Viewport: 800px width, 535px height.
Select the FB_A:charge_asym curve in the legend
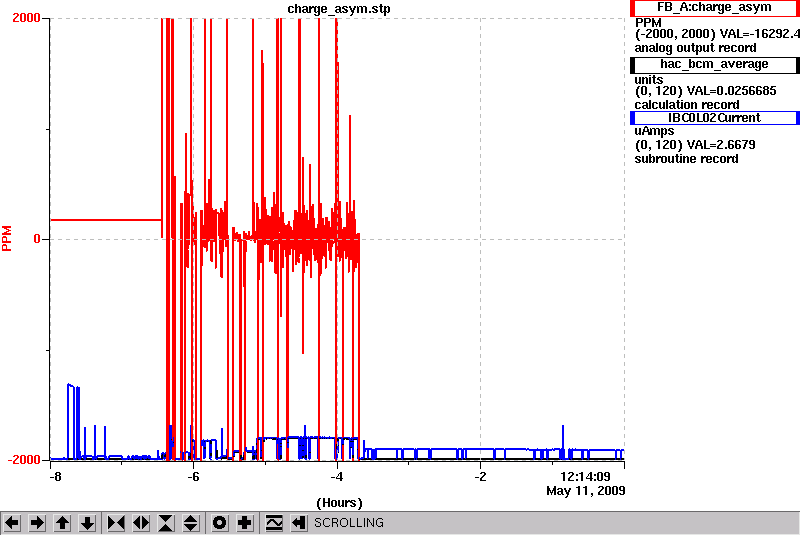(715, 8)
